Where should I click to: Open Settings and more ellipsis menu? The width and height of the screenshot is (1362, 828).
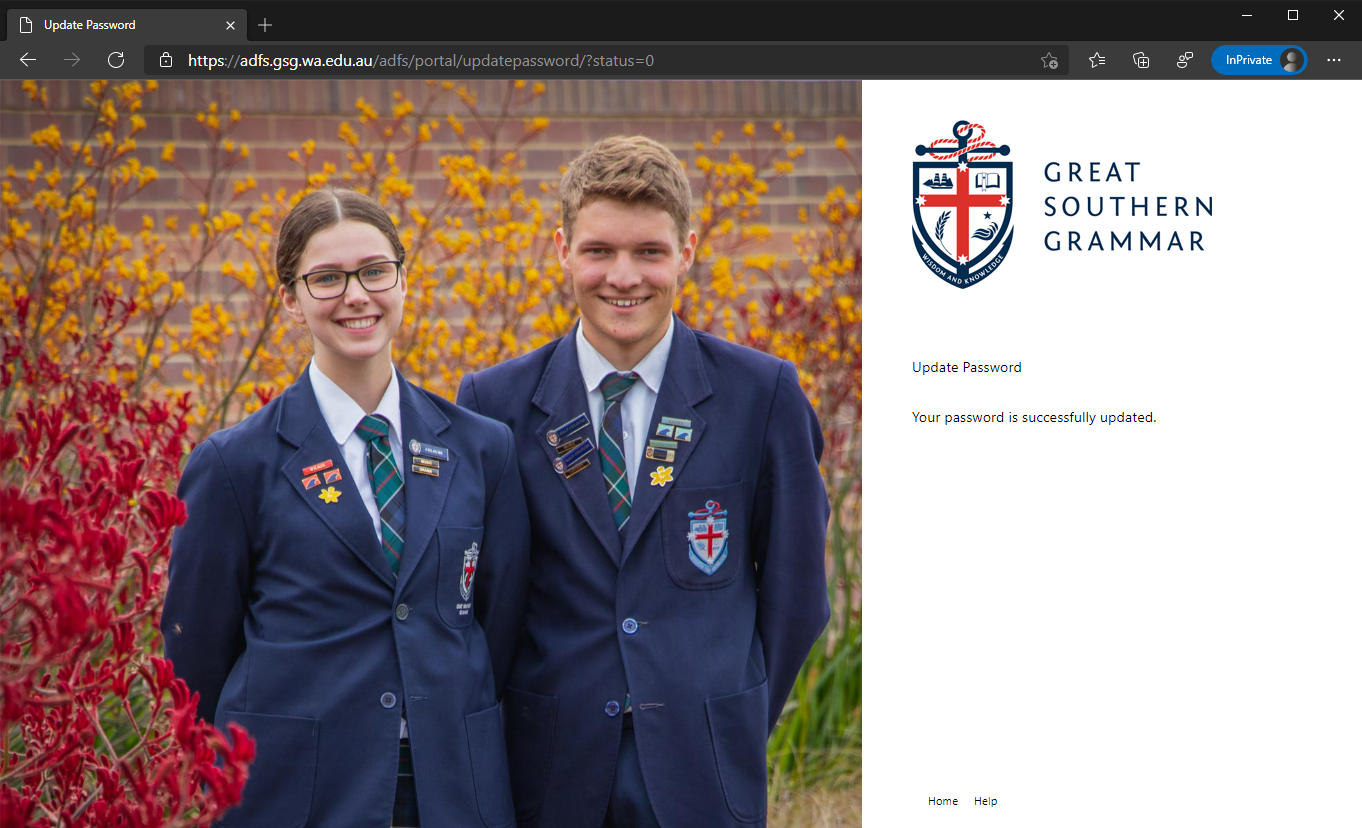(1334, 60)
